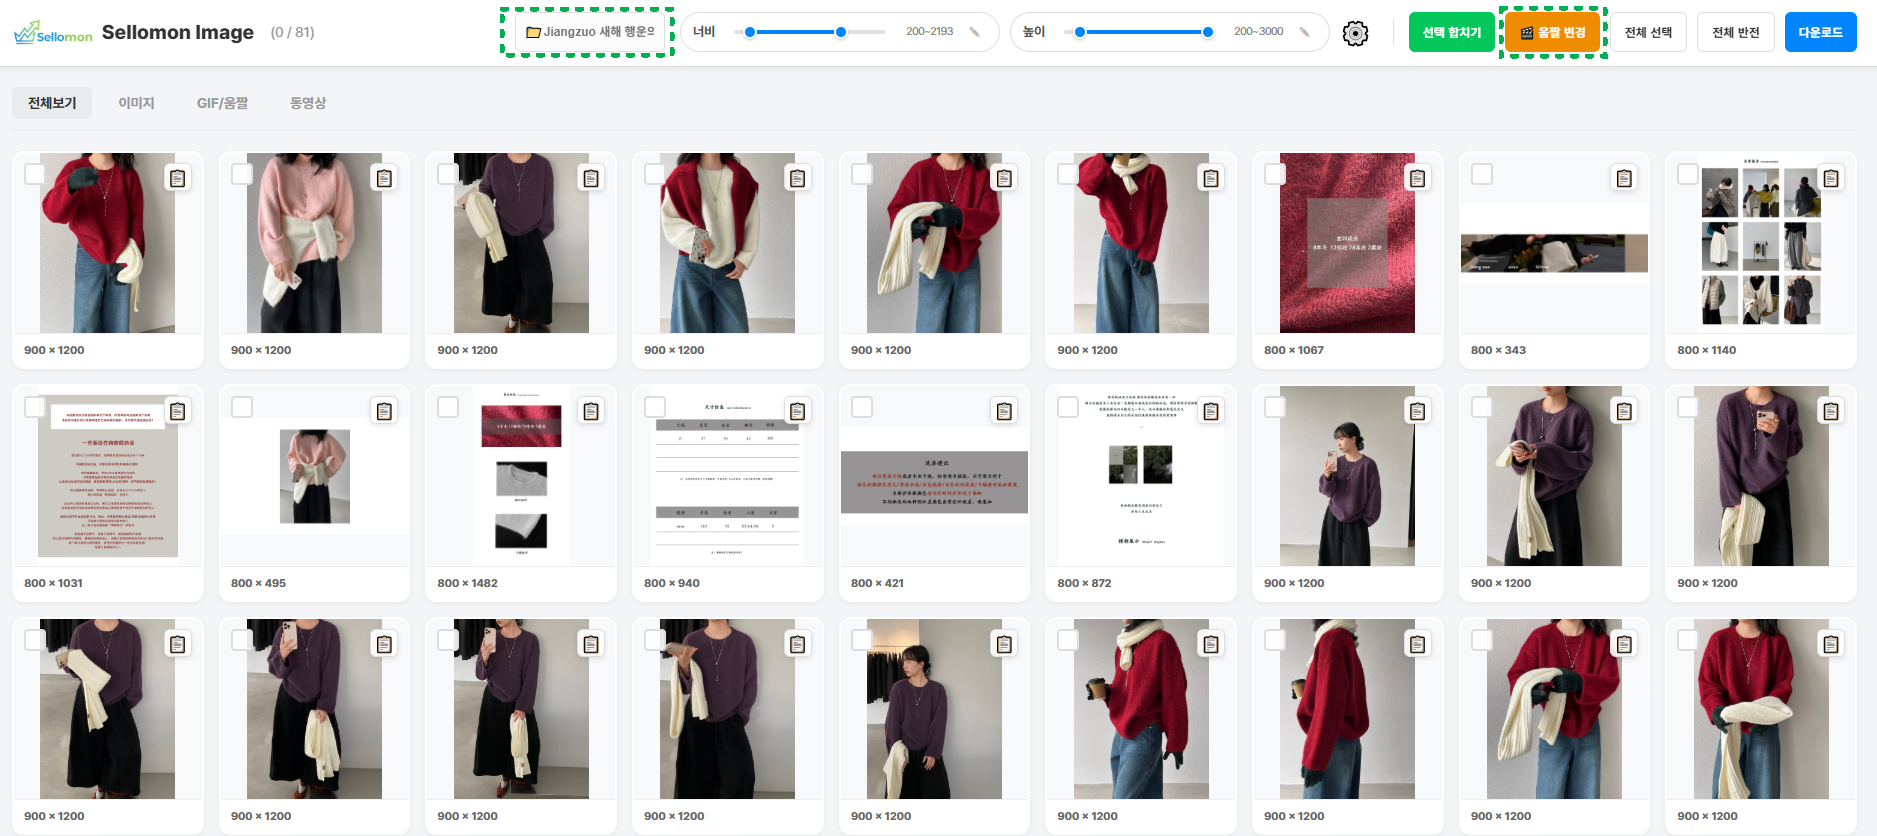Open the 800 × 421 gray notice thumbnail
Screen dimensions: 1877x836
tap(934, 476)
